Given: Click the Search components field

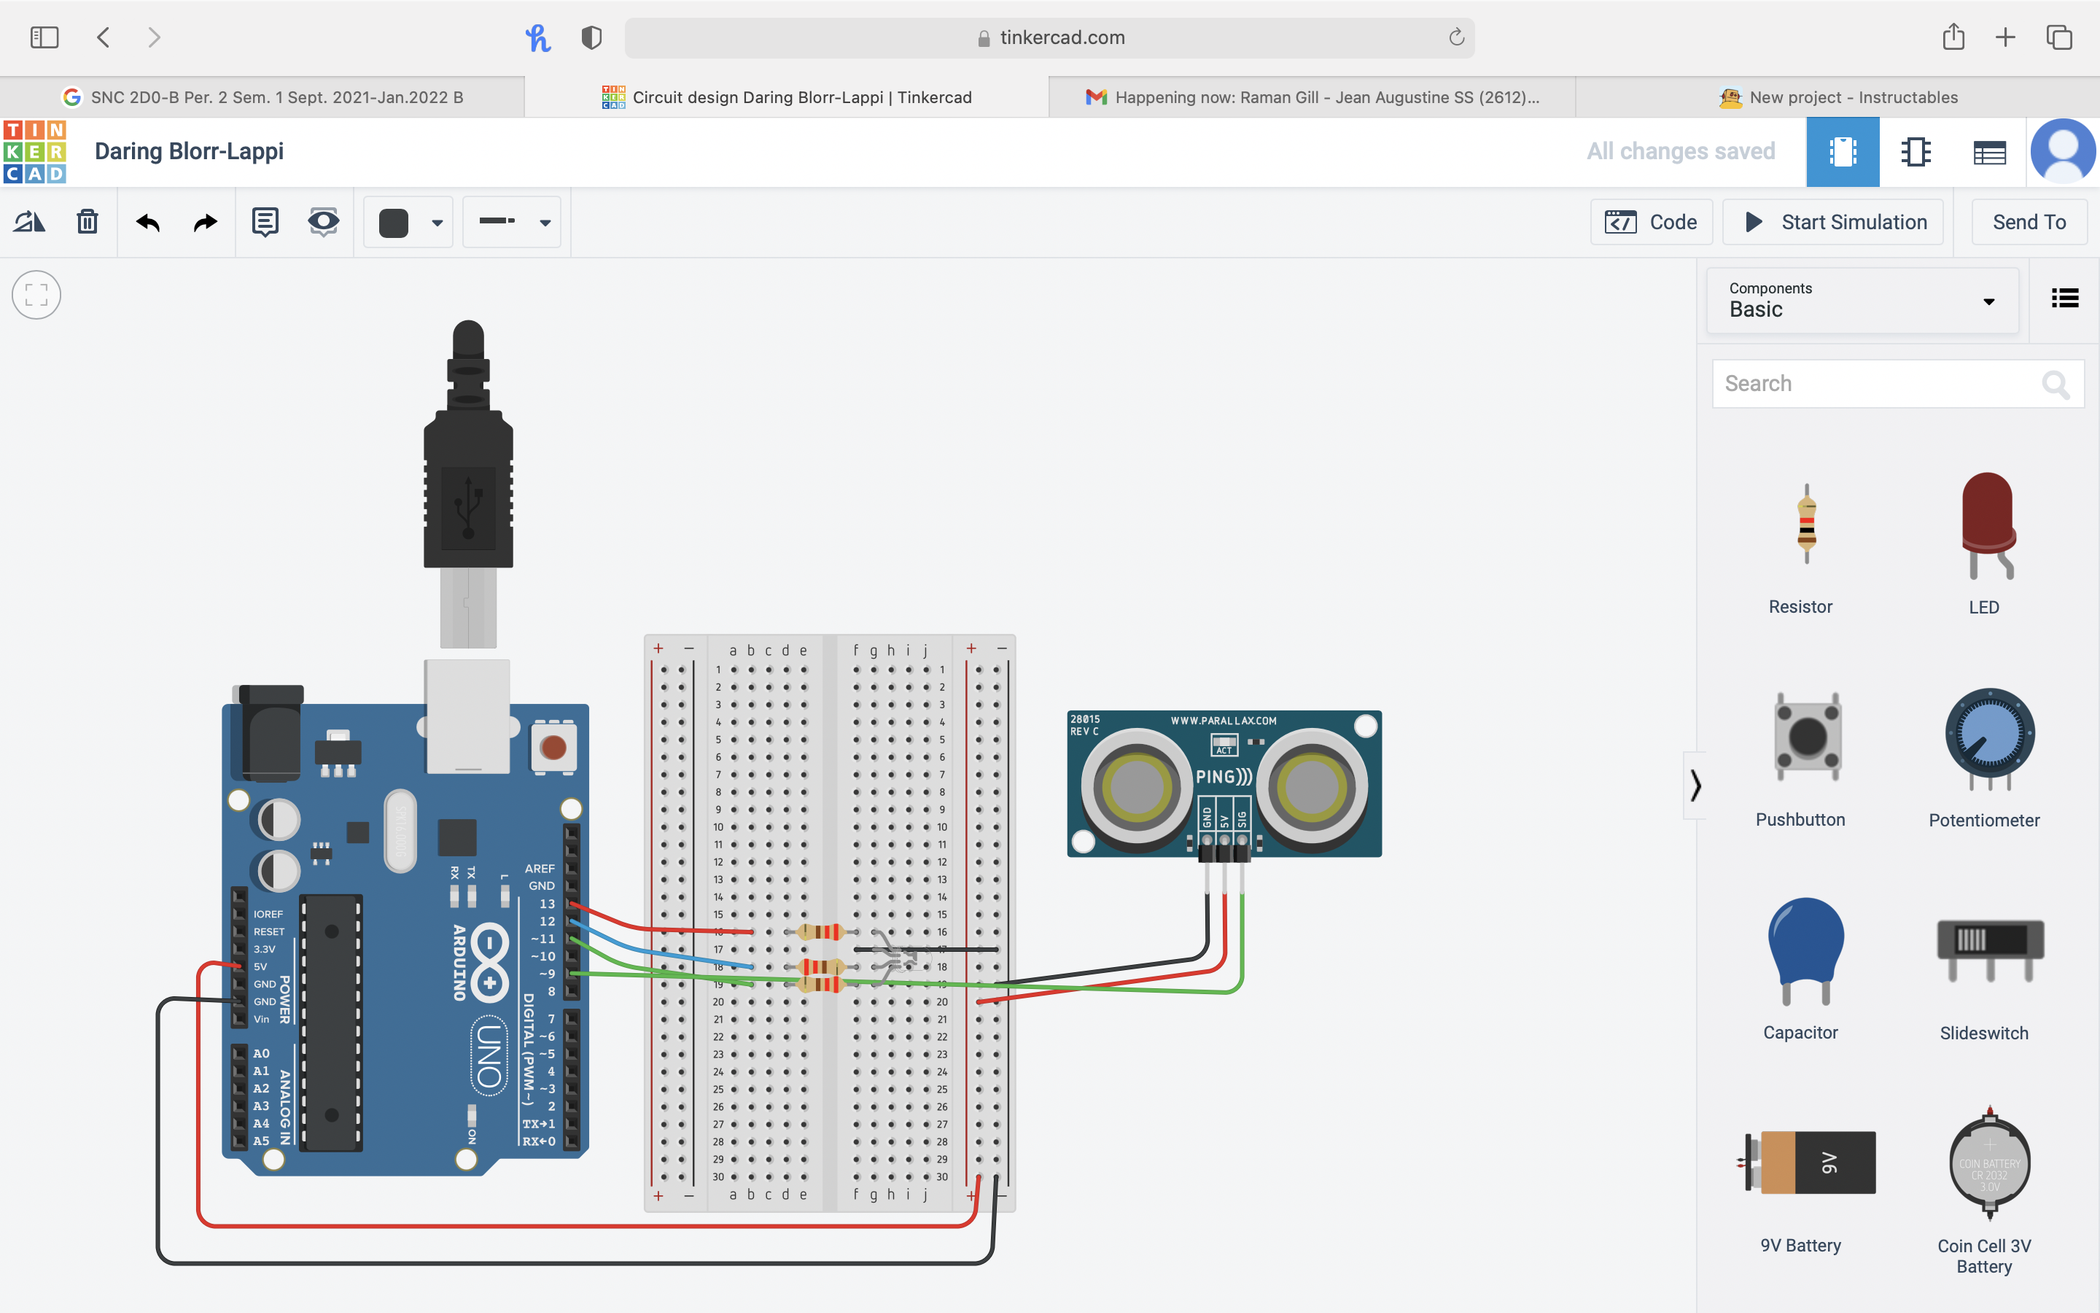Looking at the screenshot, I should [1880, 383].
